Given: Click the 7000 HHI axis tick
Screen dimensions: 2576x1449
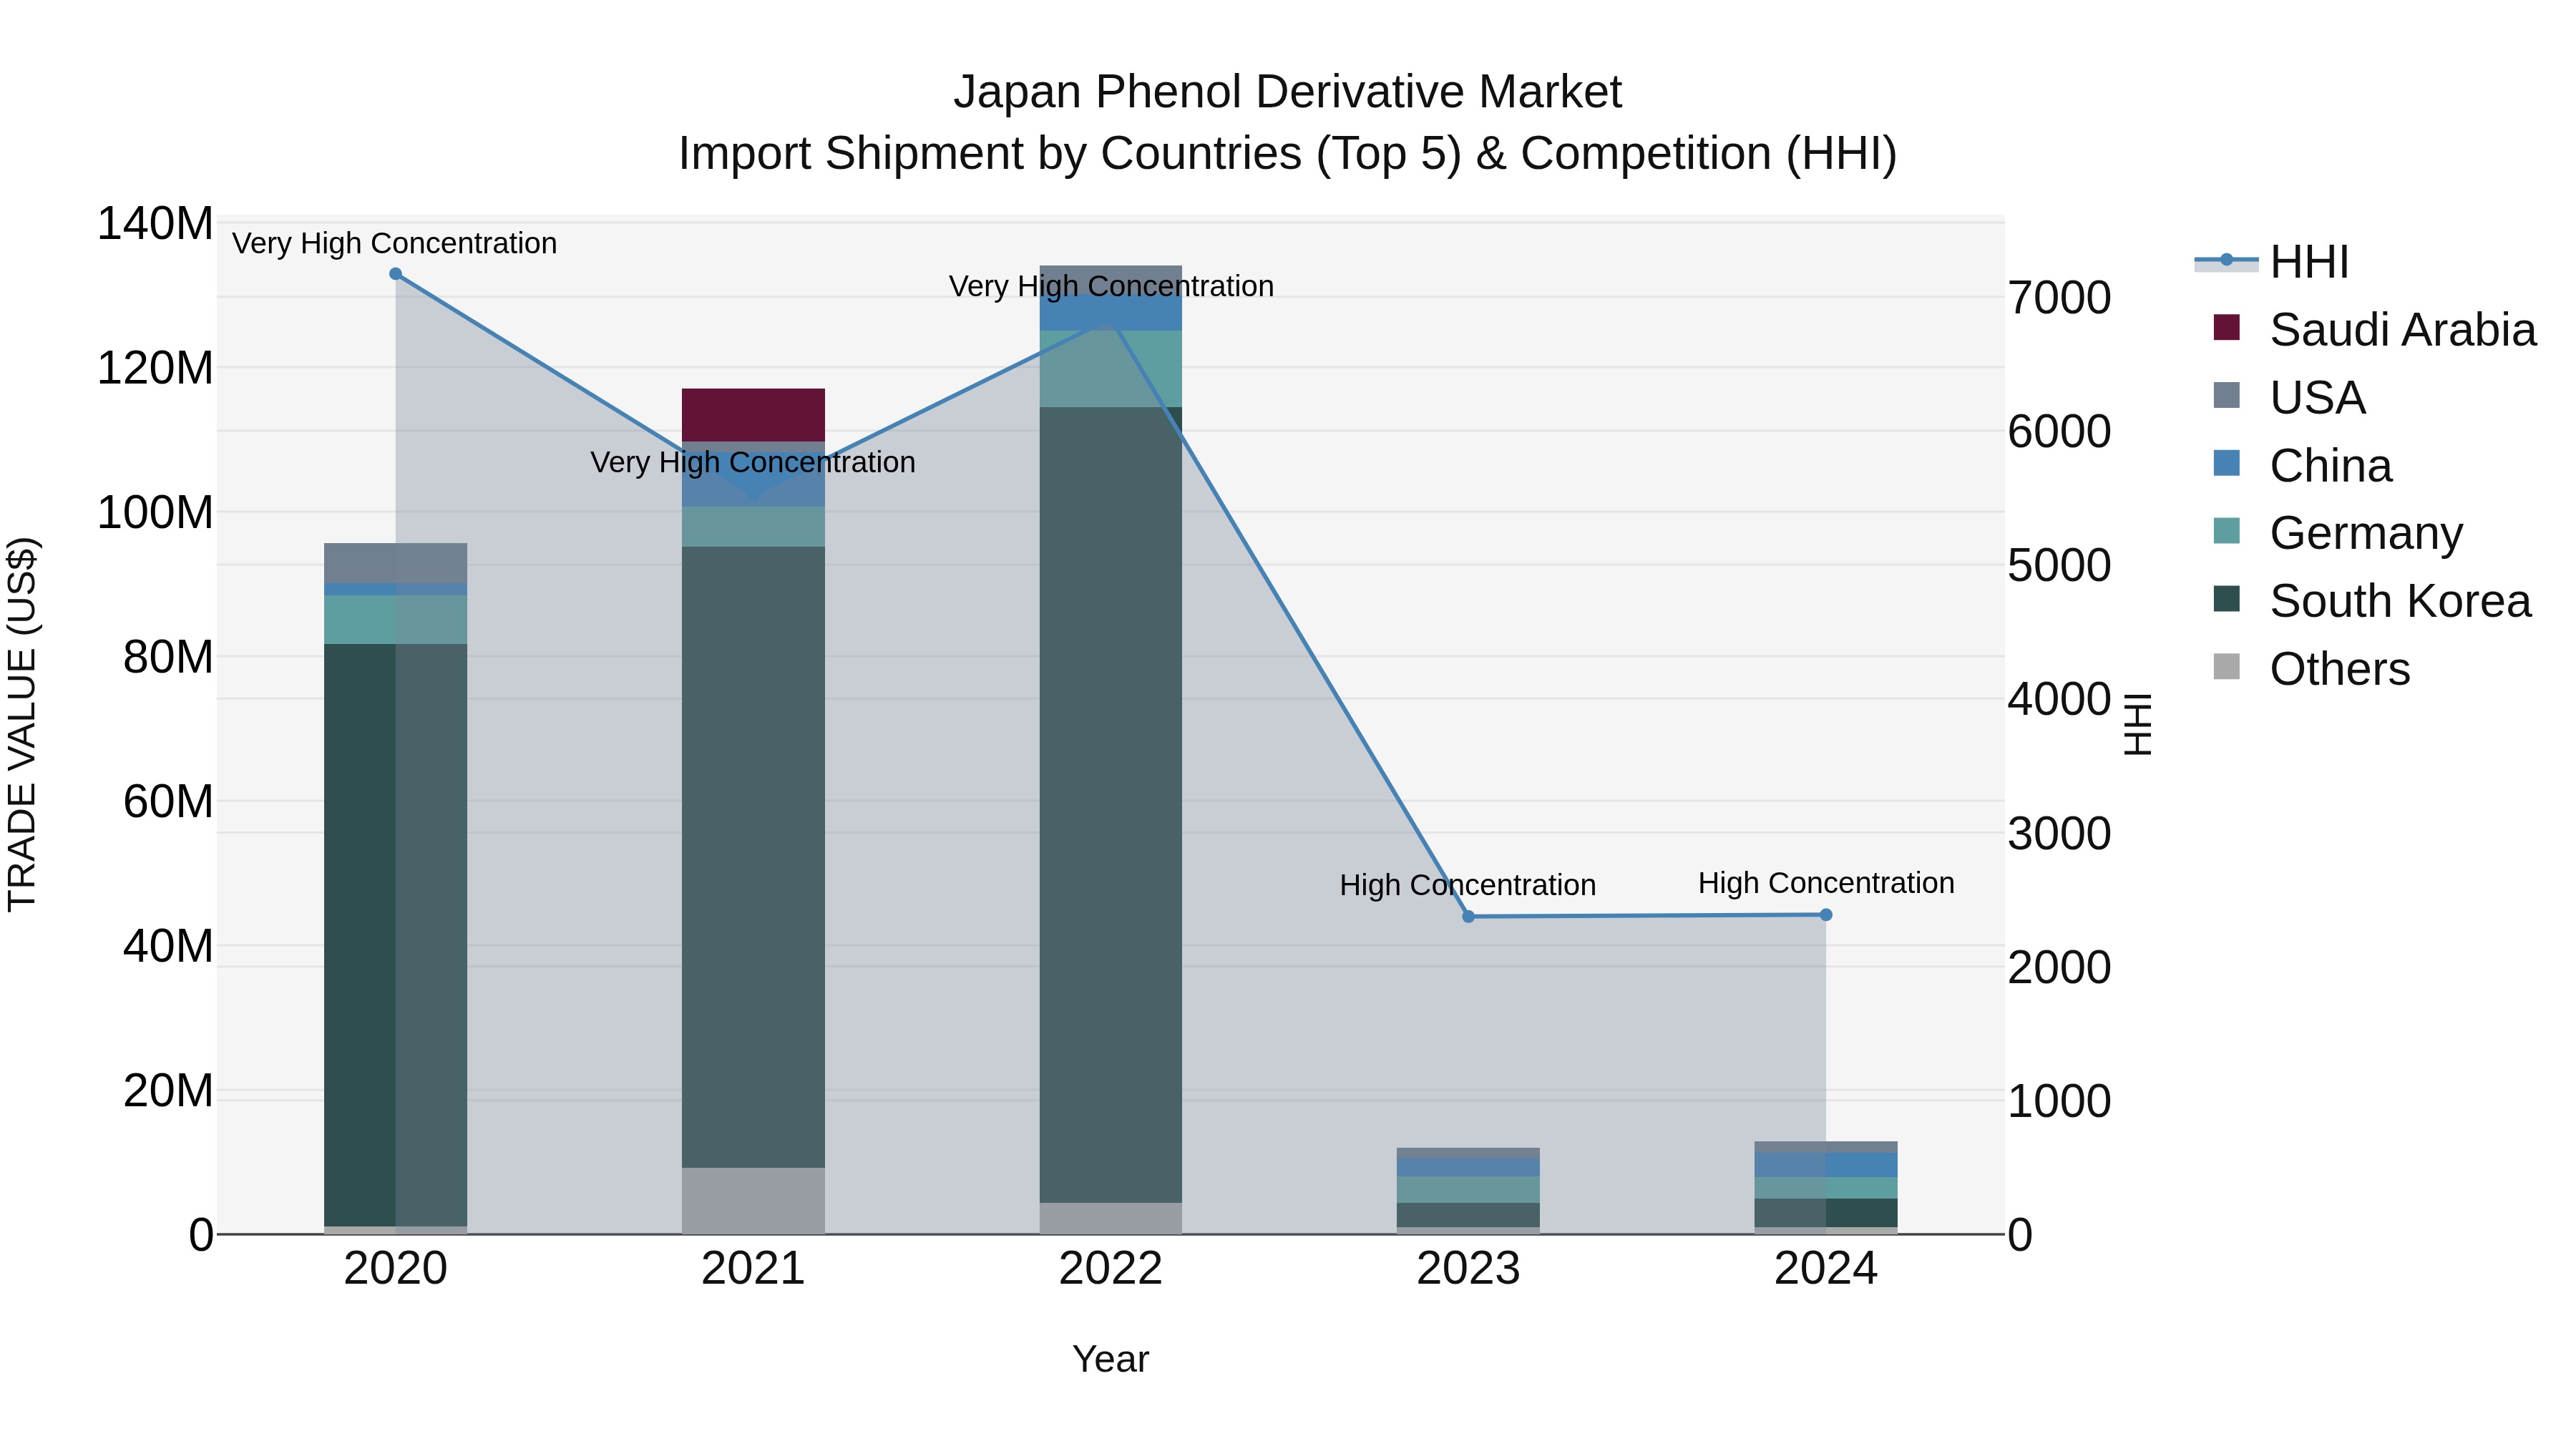Looking at the screenshot, I should [2059, 297].
